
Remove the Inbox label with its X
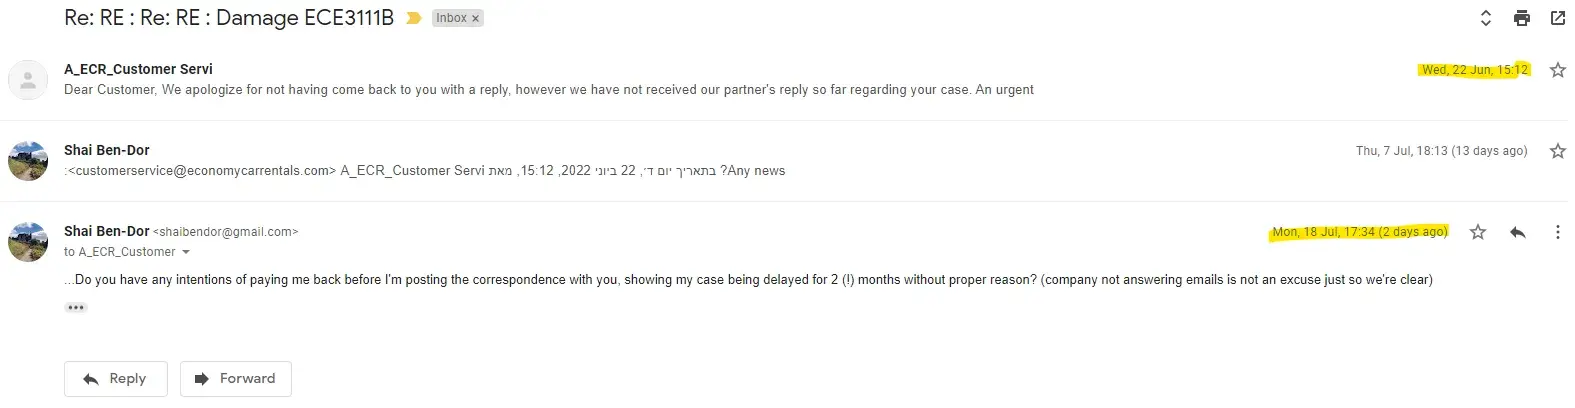476,19
